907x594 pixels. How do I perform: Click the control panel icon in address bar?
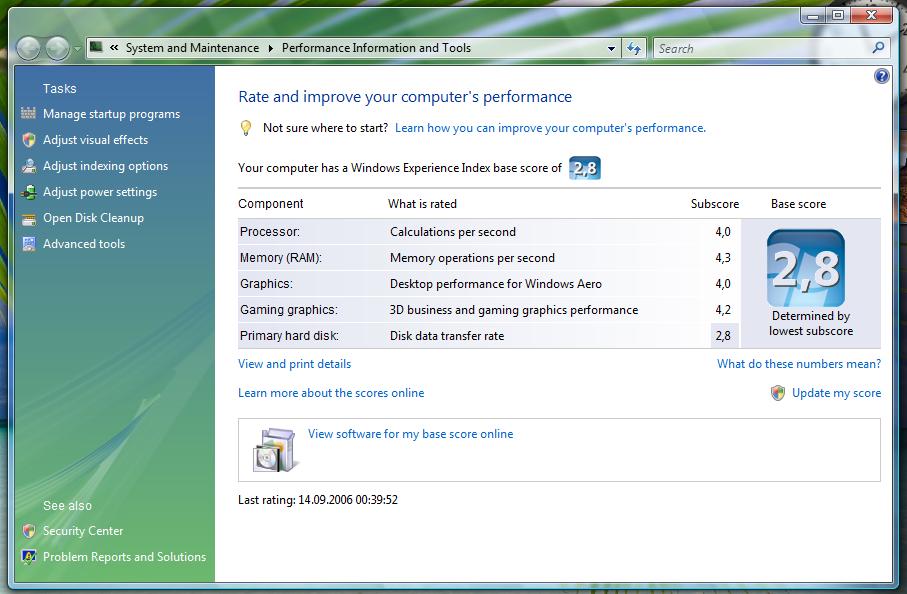96,47
